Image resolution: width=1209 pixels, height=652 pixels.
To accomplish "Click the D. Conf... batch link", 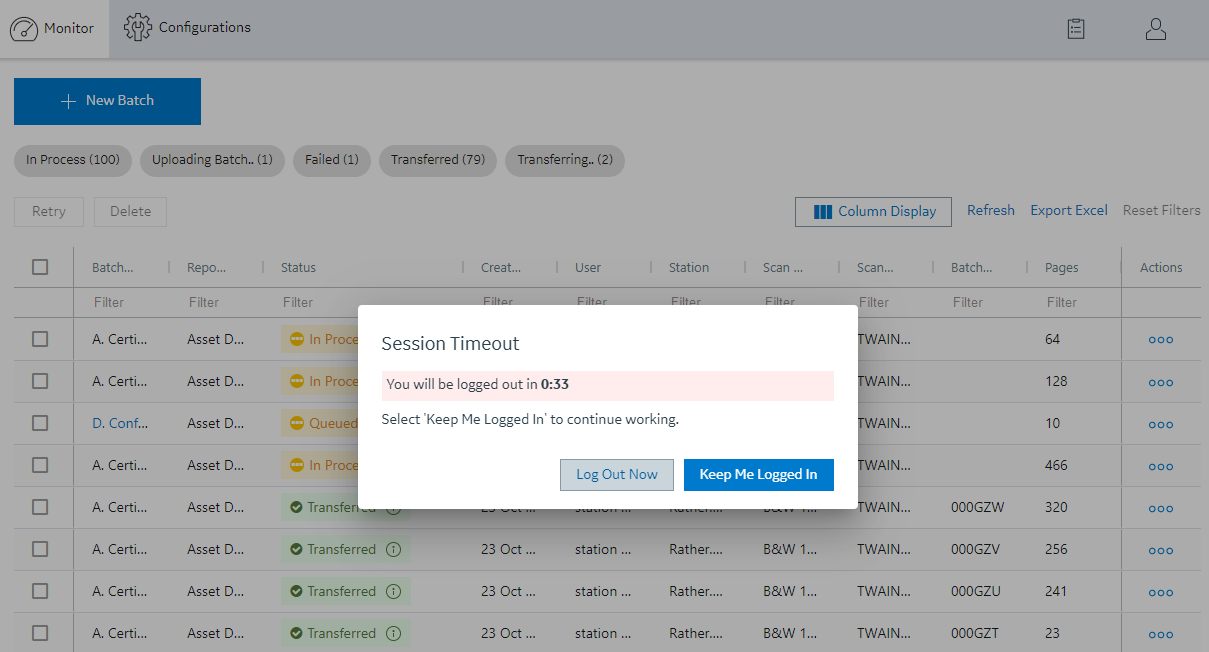I will [120, 423].
